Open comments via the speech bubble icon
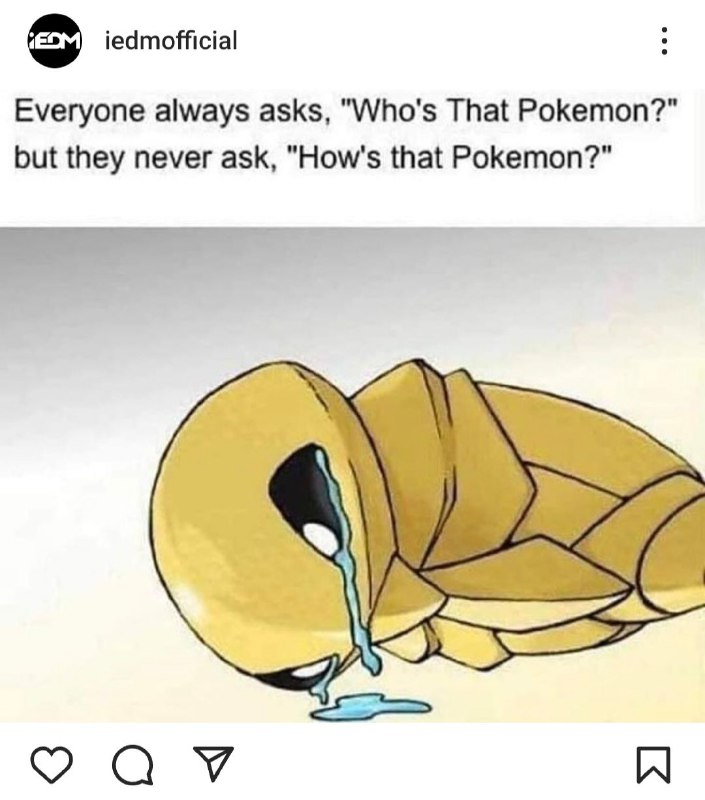This screenshot has width=705, height=800. click(x=133, y=764)
